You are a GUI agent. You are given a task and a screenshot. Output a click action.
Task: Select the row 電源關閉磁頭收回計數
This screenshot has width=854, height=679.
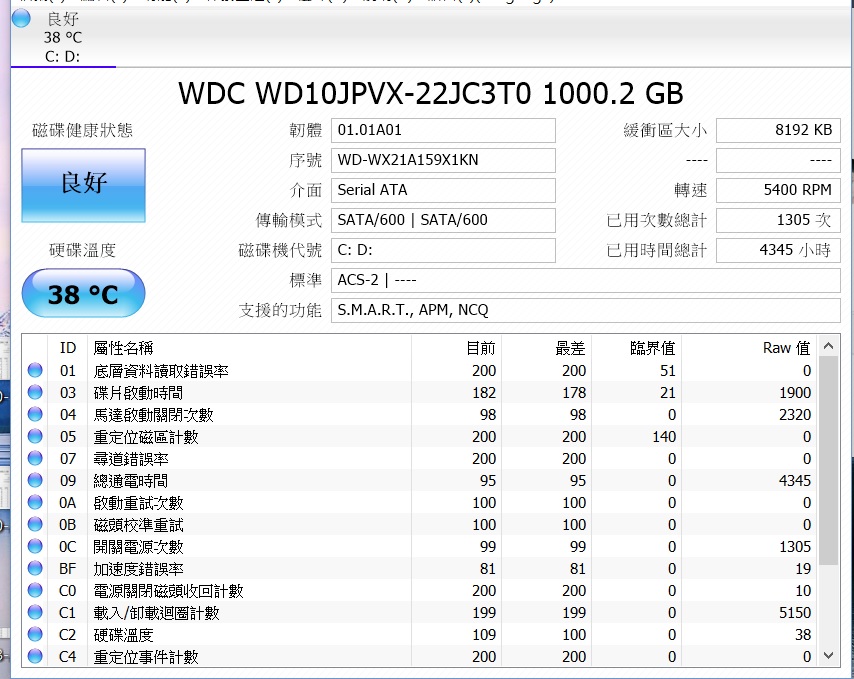point(420,591)
